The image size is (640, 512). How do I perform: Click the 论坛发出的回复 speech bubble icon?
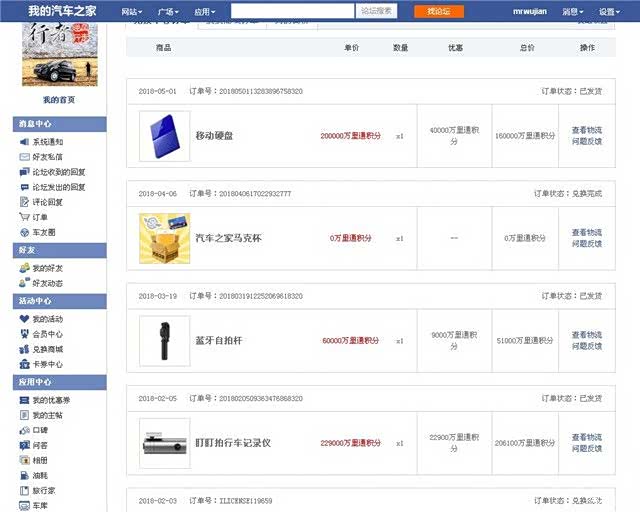[24, 187]
